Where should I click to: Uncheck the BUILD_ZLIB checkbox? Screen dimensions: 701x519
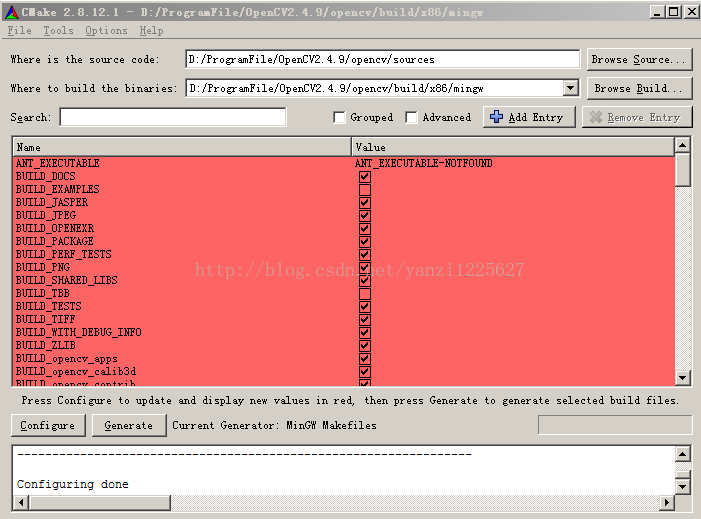[365, 346]
